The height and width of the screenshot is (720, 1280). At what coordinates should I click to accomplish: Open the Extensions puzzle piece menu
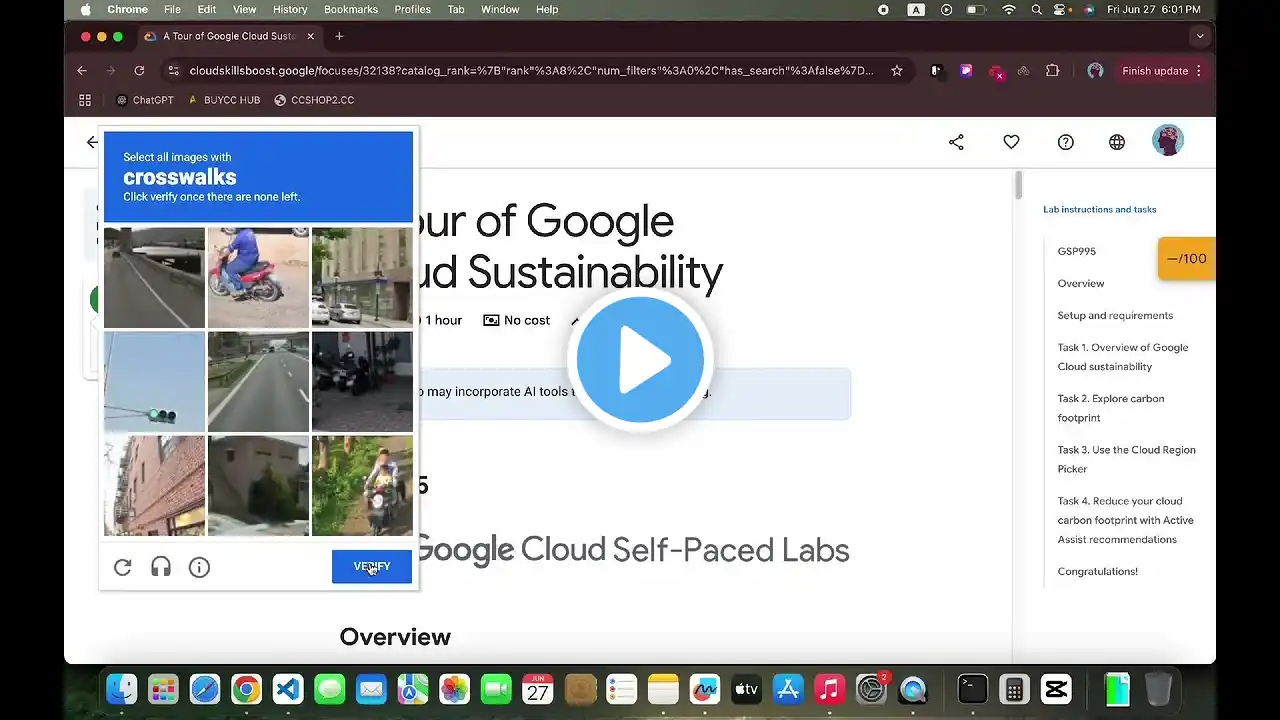point(1052,71)
